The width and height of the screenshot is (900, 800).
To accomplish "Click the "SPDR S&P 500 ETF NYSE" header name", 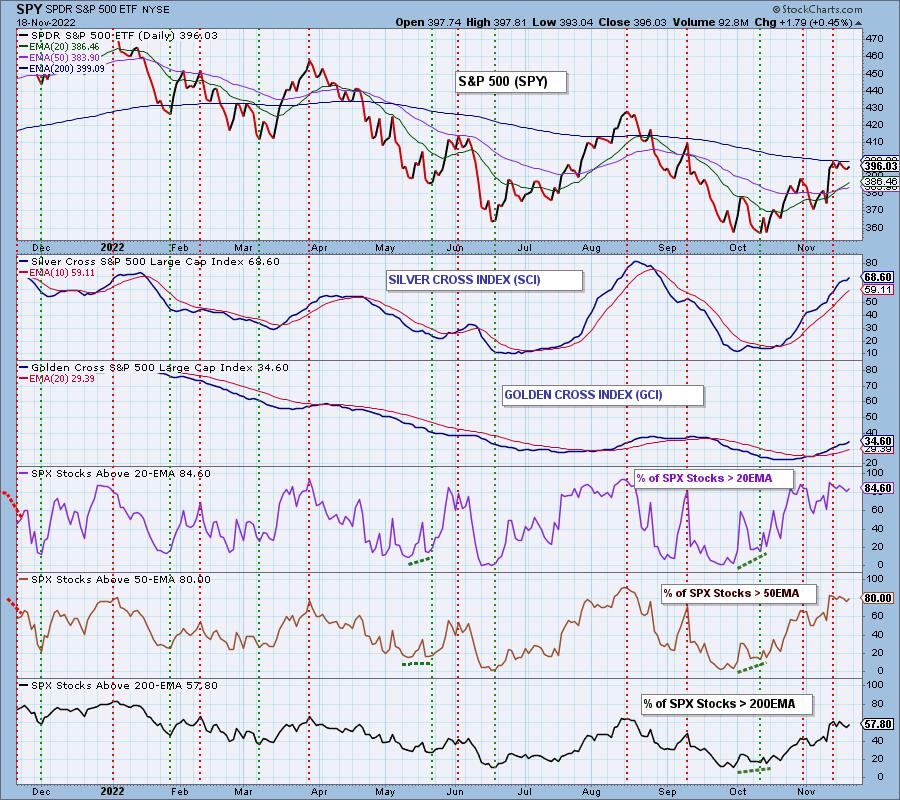I will 108,10.
